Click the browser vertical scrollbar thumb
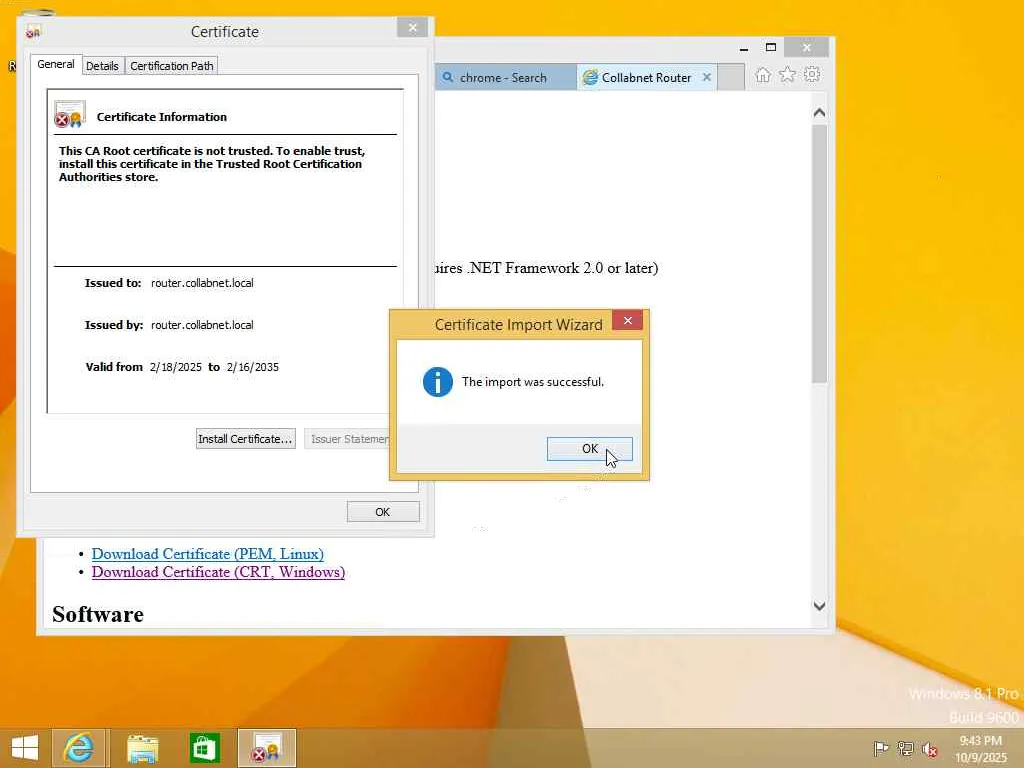The height and width of the screenshot is (768, 1024). pos(820,254)
